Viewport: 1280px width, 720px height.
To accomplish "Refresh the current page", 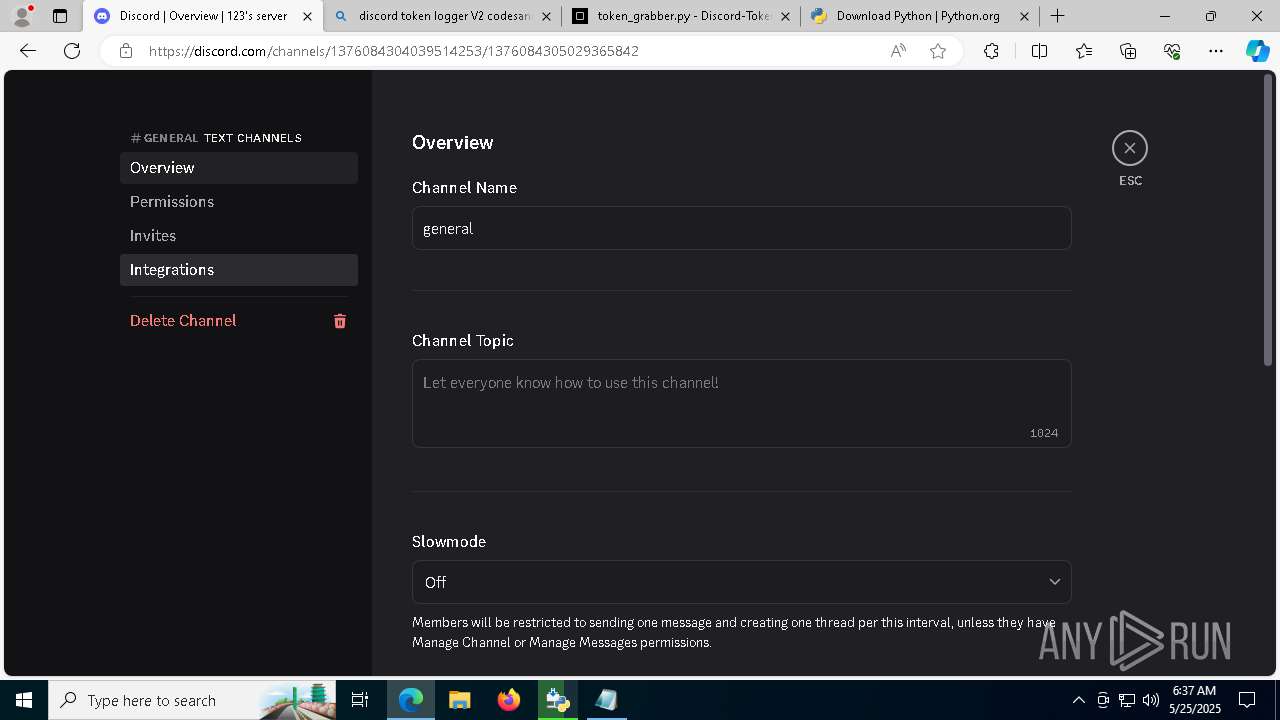I will pyautogui.click(x=72, y=51).
